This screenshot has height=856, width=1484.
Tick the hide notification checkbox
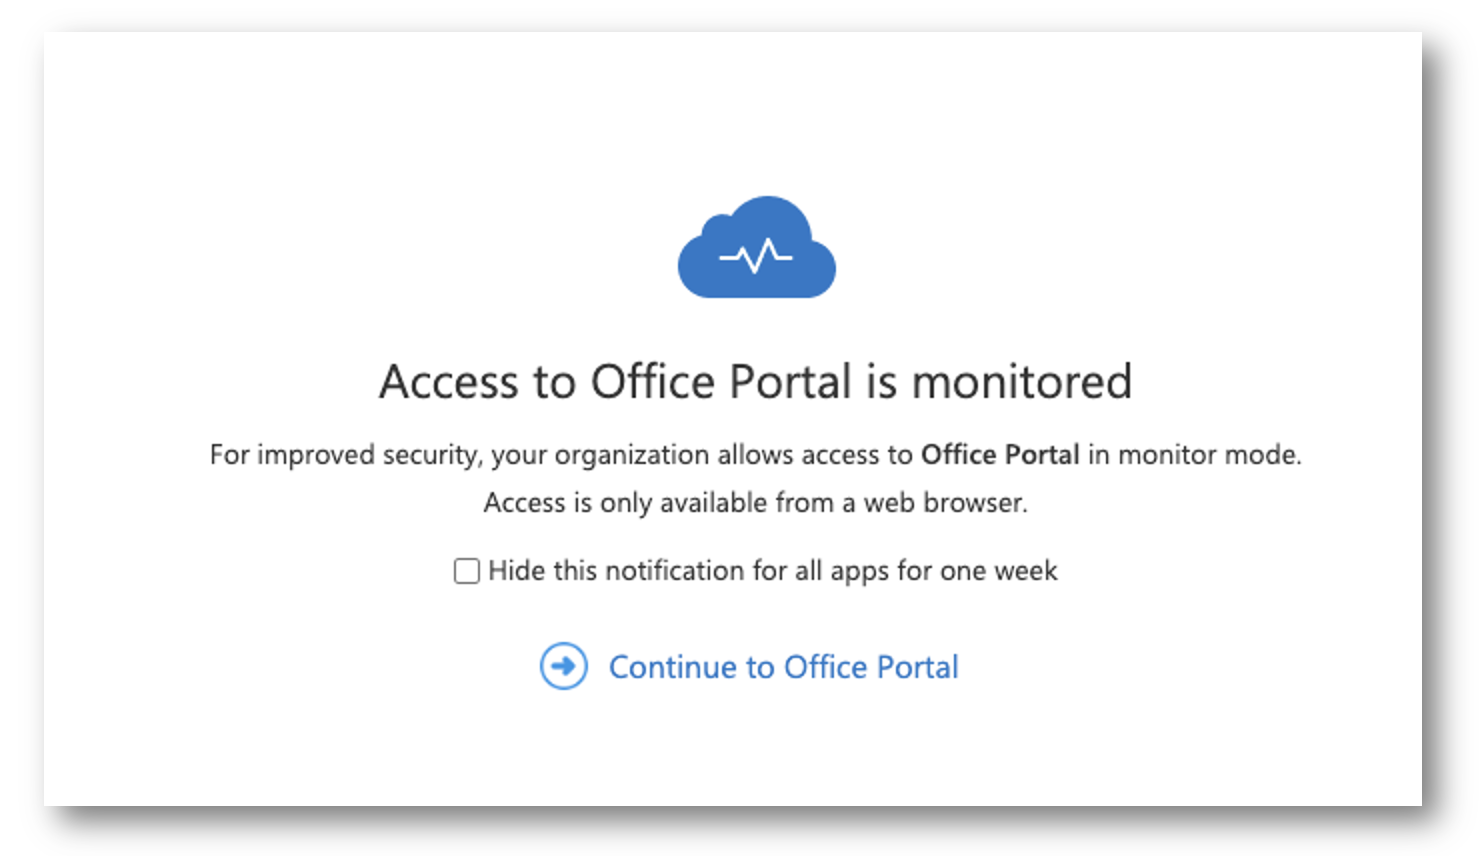[467, 571]
